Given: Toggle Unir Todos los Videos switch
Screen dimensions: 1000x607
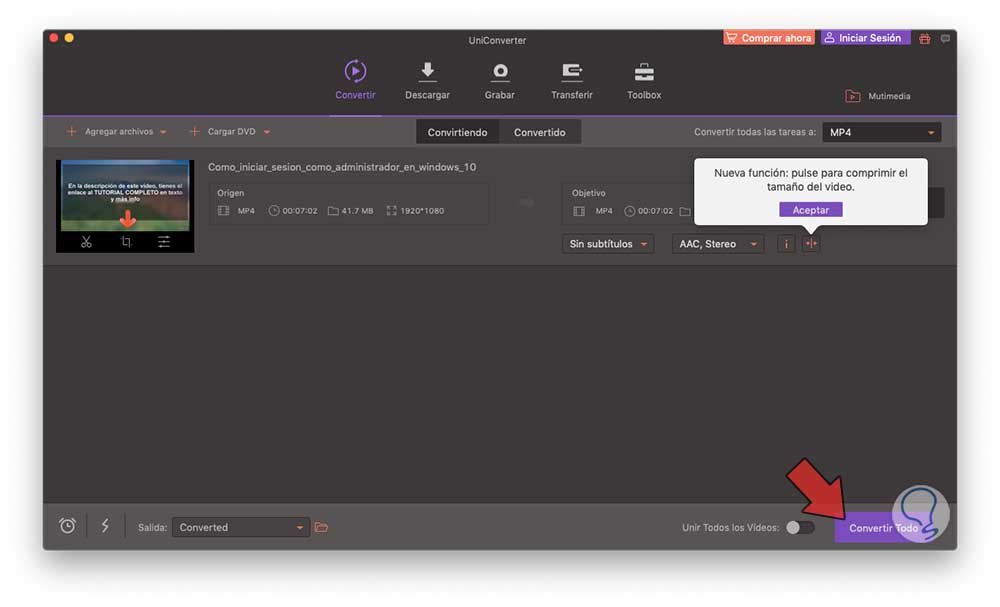Looking at the screenshot, I should (x=800, y=527).
